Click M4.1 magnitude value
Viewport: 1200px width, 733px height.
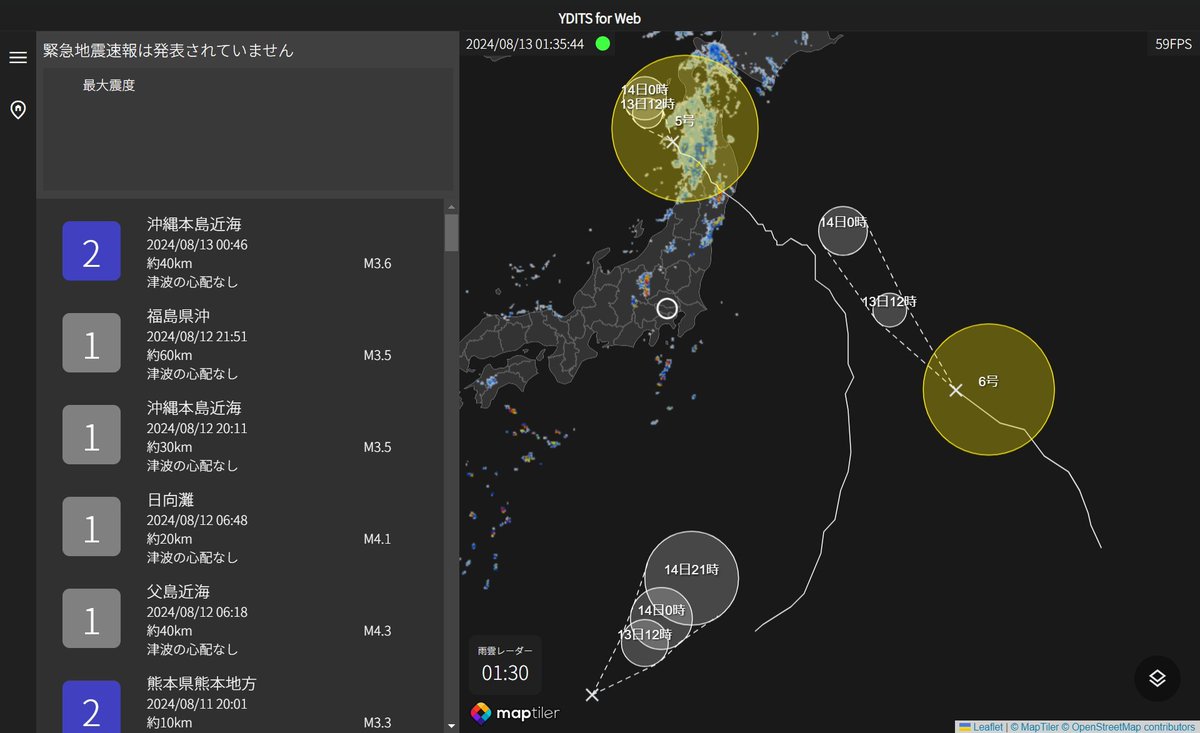pyautogui.click(x=377, y=539)
